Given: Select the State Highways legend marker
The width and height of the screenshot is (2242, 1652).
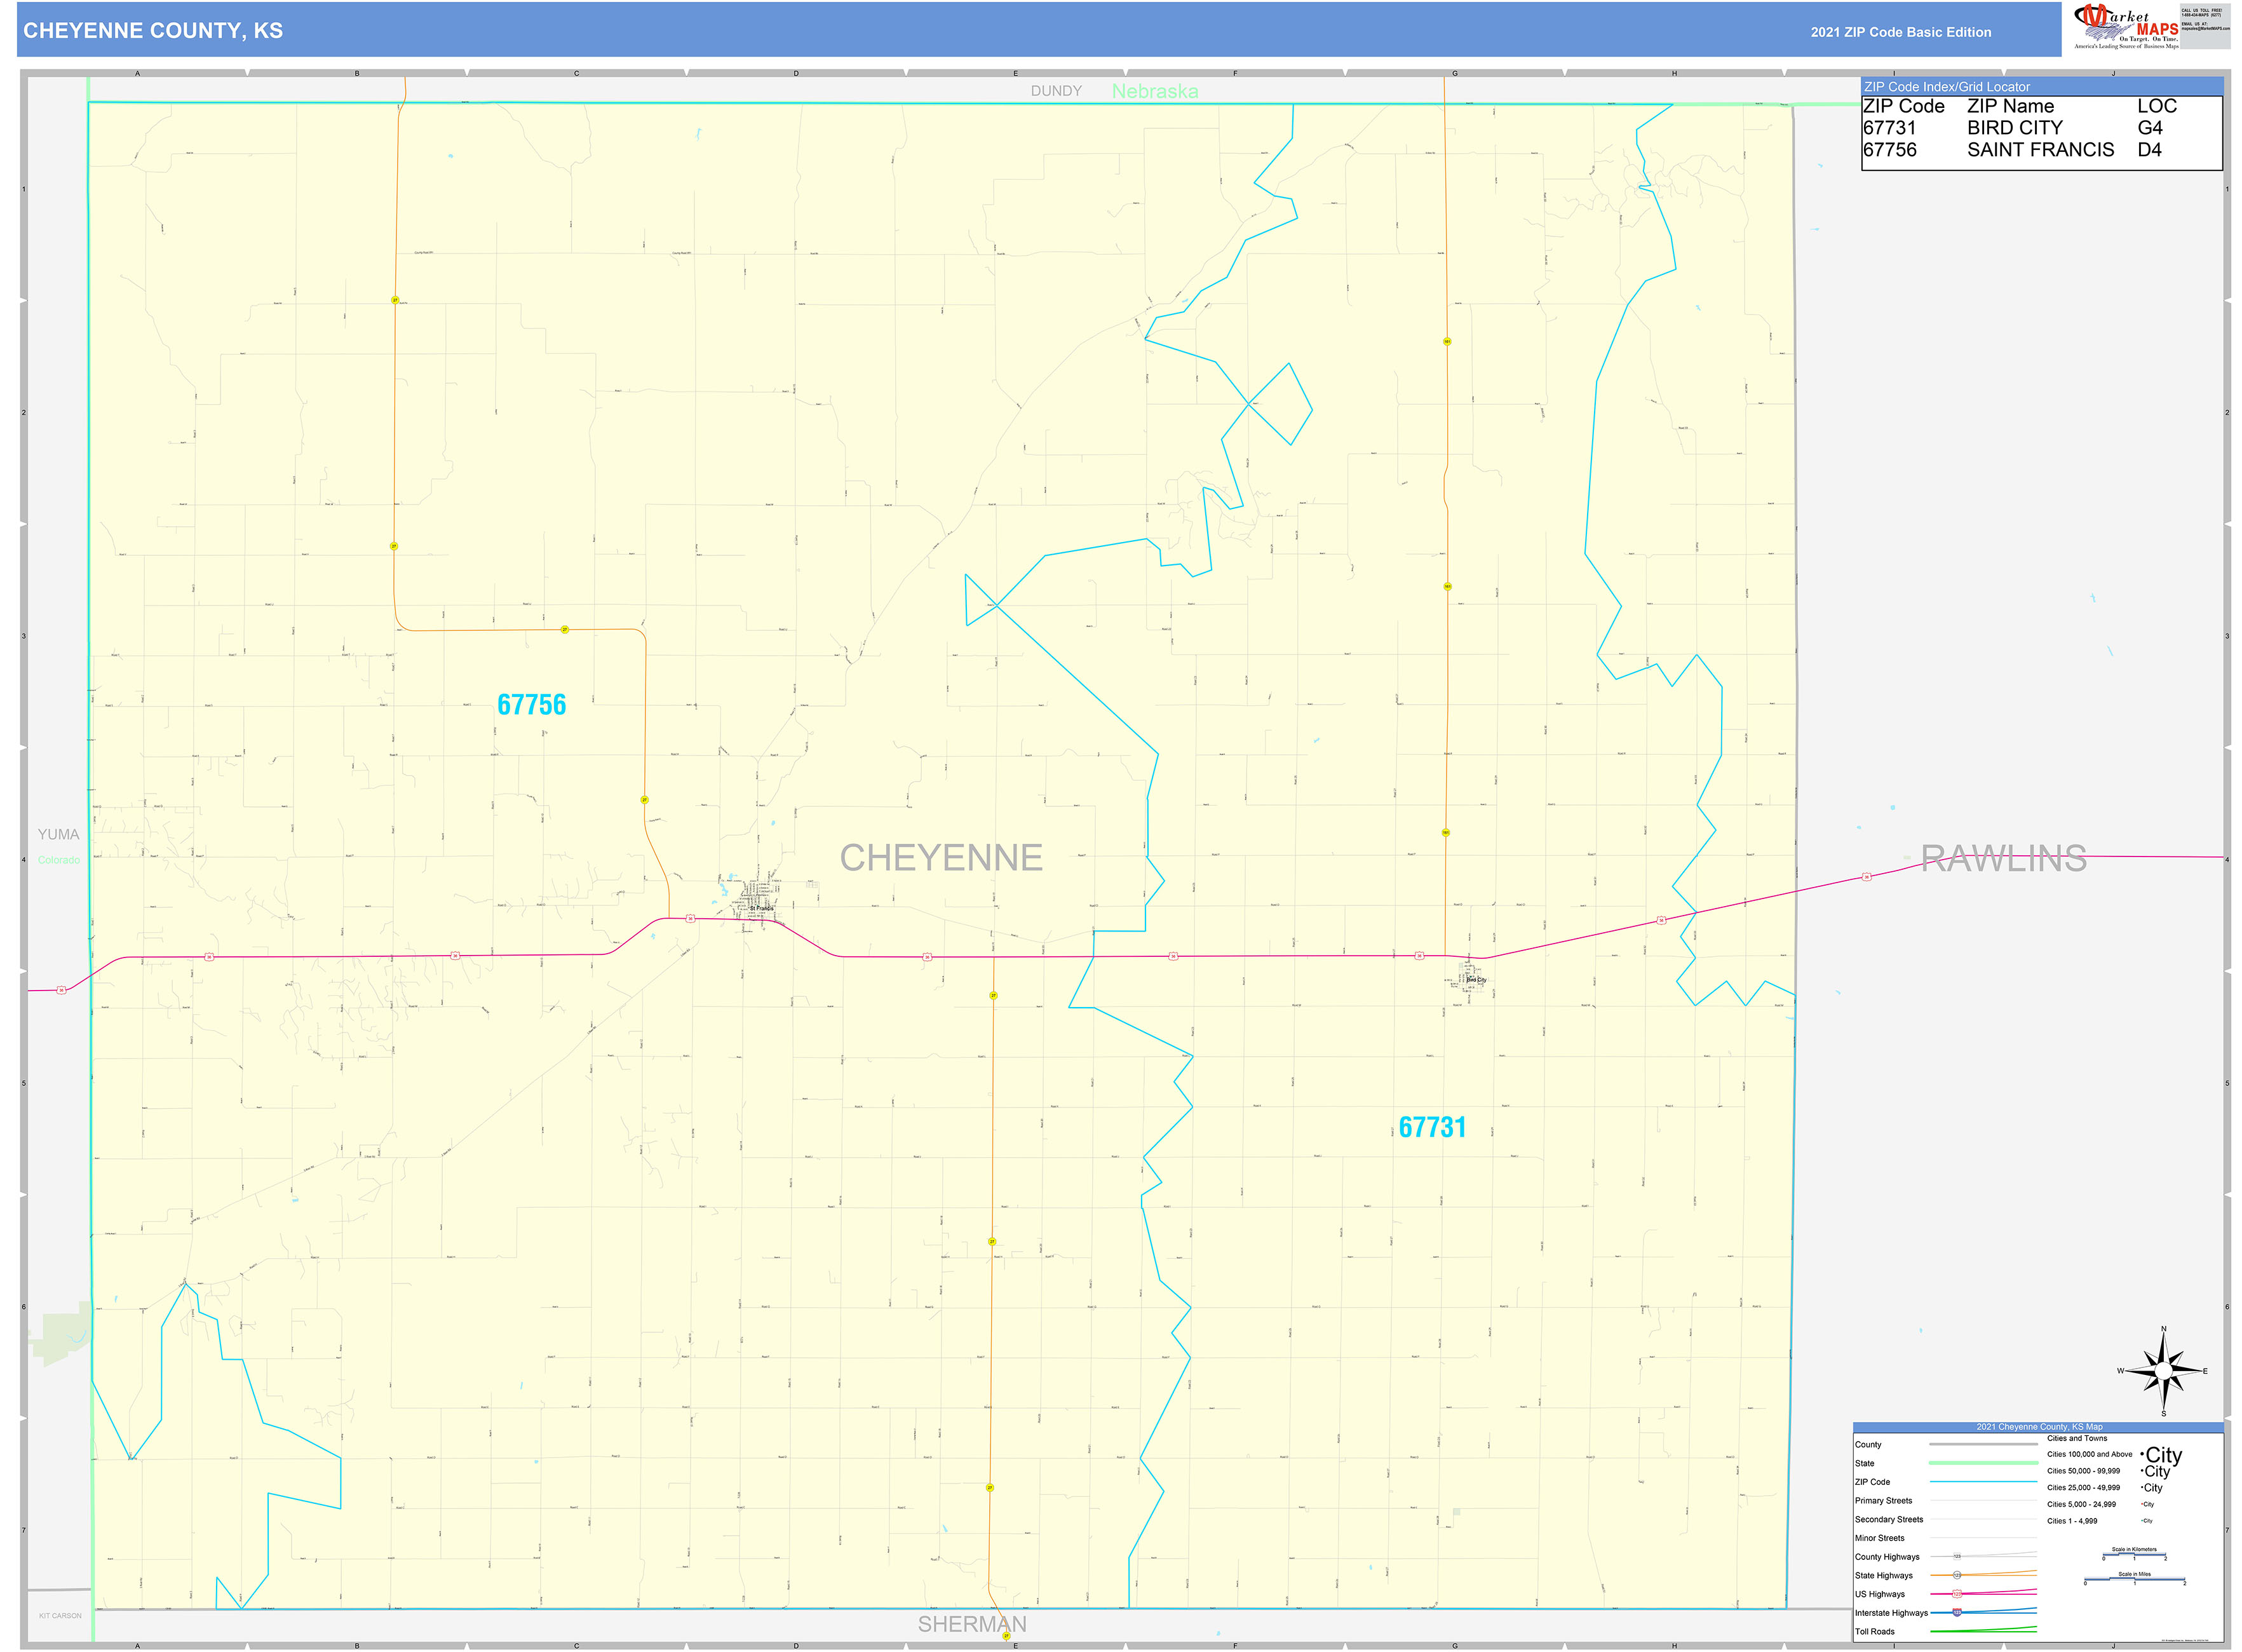Looking at the screenshot, I should pos(1957,1576).
